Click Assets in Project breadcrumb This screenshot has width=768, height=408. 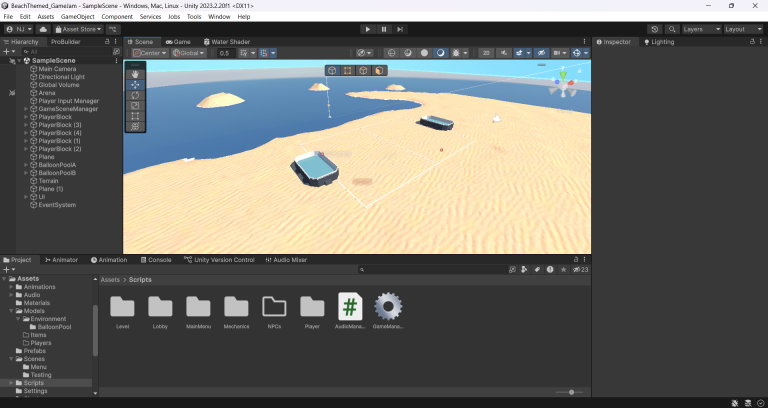pos(110,280)
